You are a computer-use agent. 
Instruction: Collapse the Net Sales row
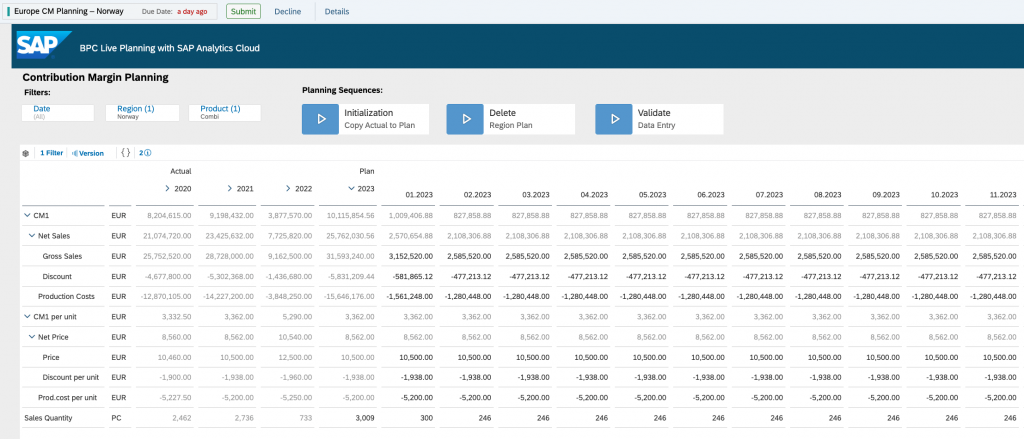pos(32,235)
